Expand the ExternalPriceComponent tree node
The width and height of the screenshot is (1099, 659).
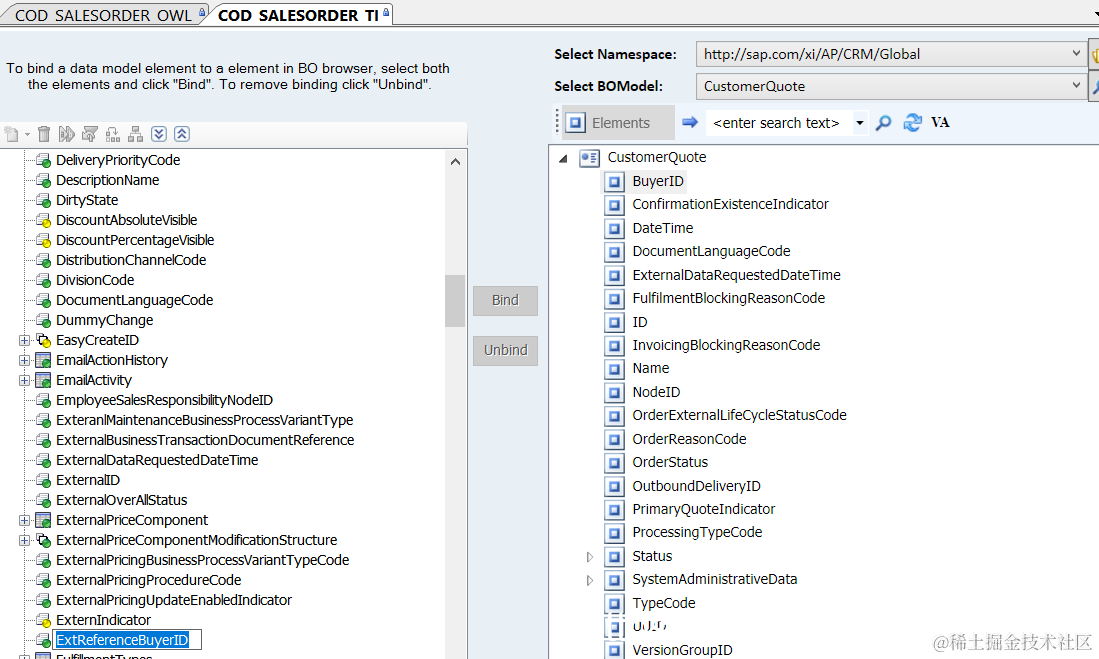pos(24,520)
